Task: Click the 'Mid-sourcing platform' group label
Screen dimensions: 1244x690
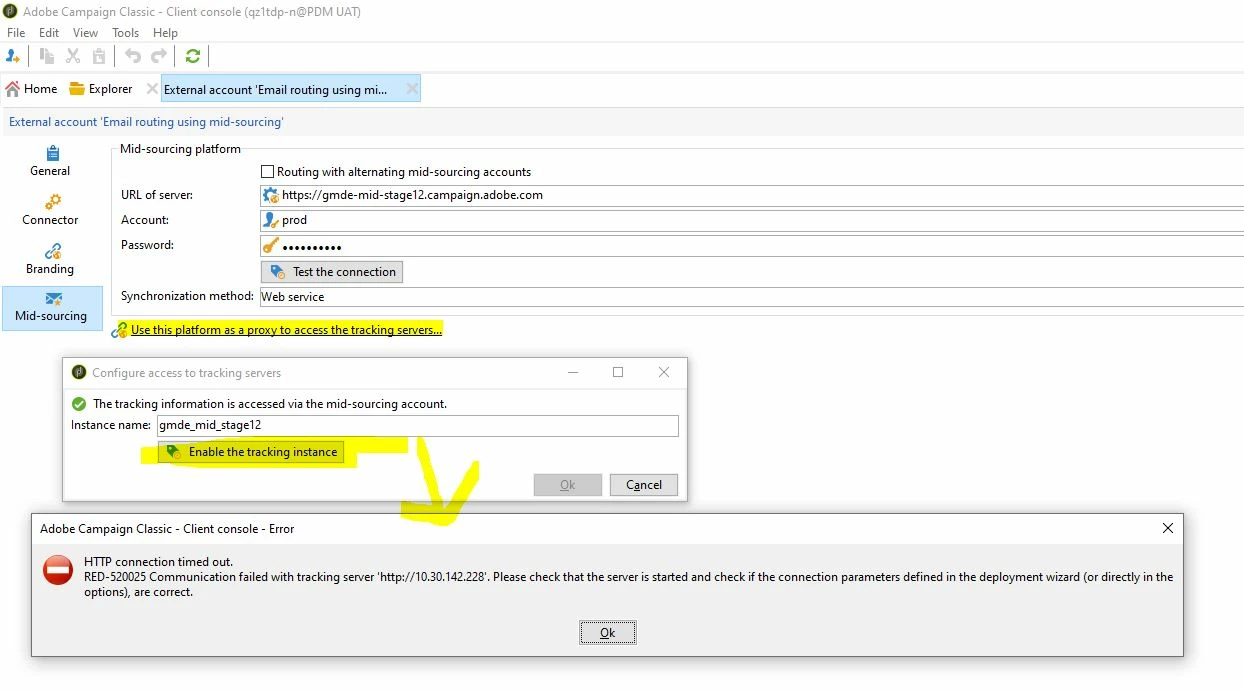Action: click(180, 149)
